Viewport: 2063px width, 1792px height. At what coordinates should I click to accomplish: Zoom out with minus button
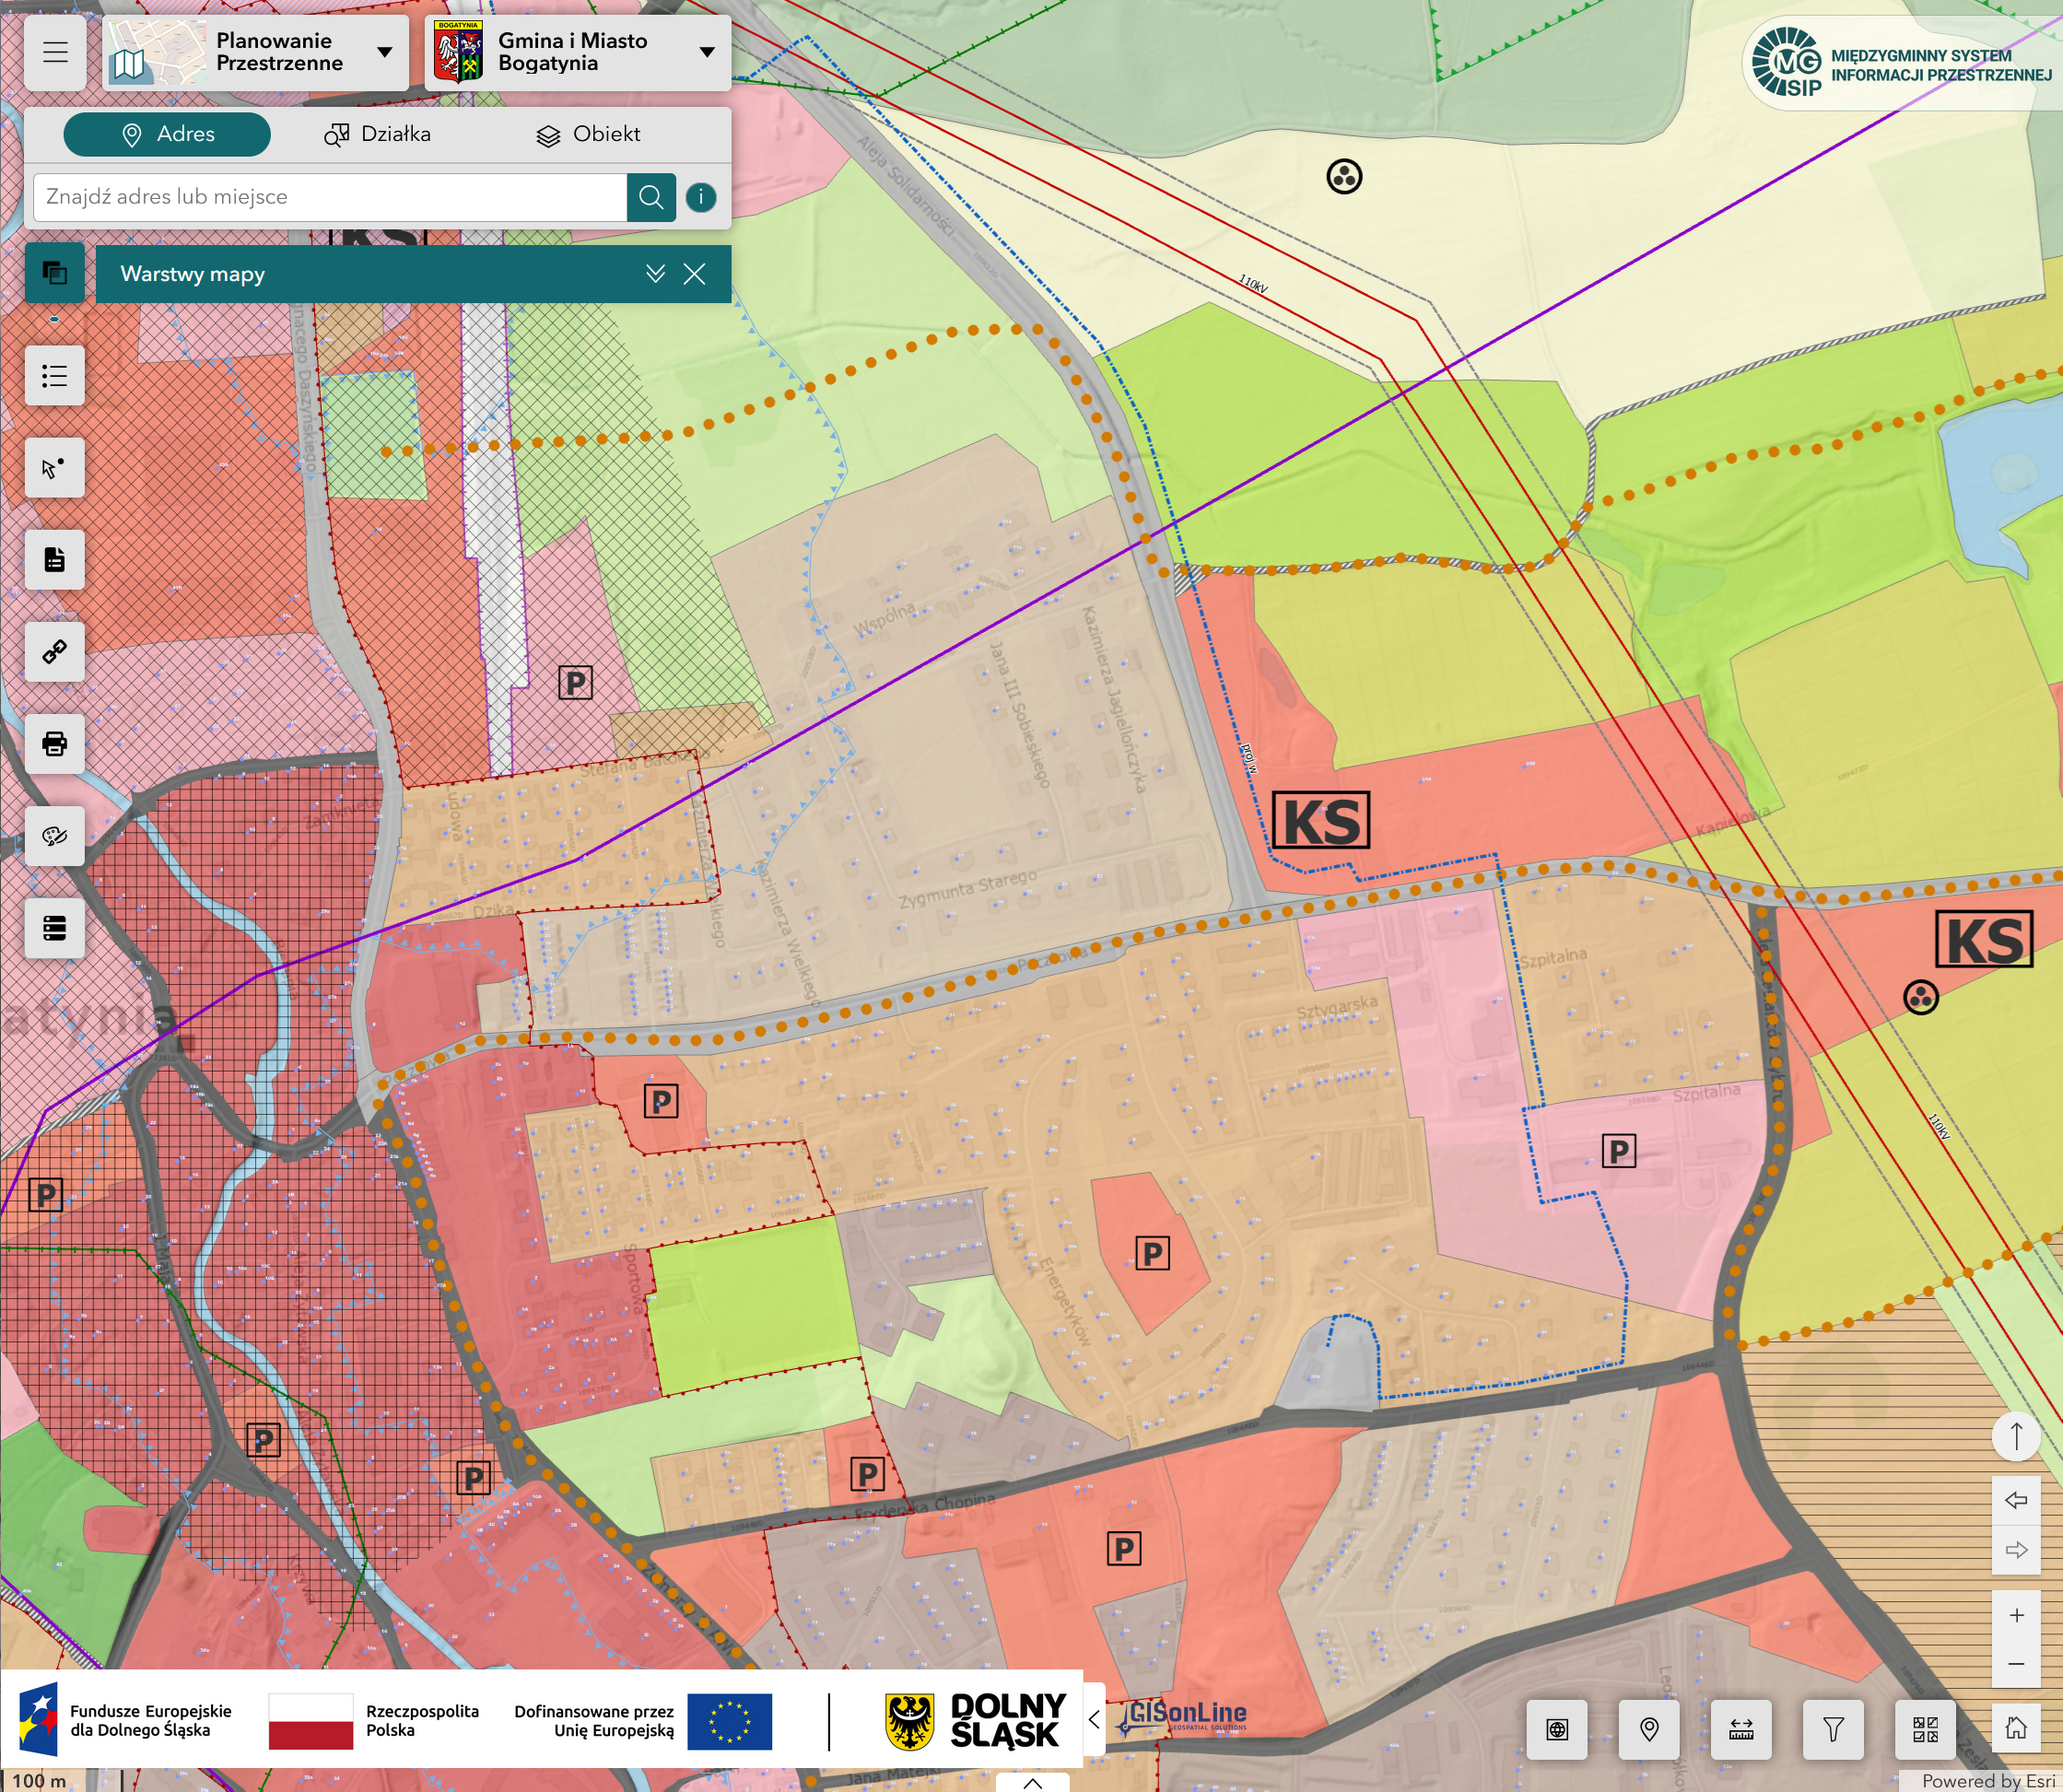[2016, 1664]
